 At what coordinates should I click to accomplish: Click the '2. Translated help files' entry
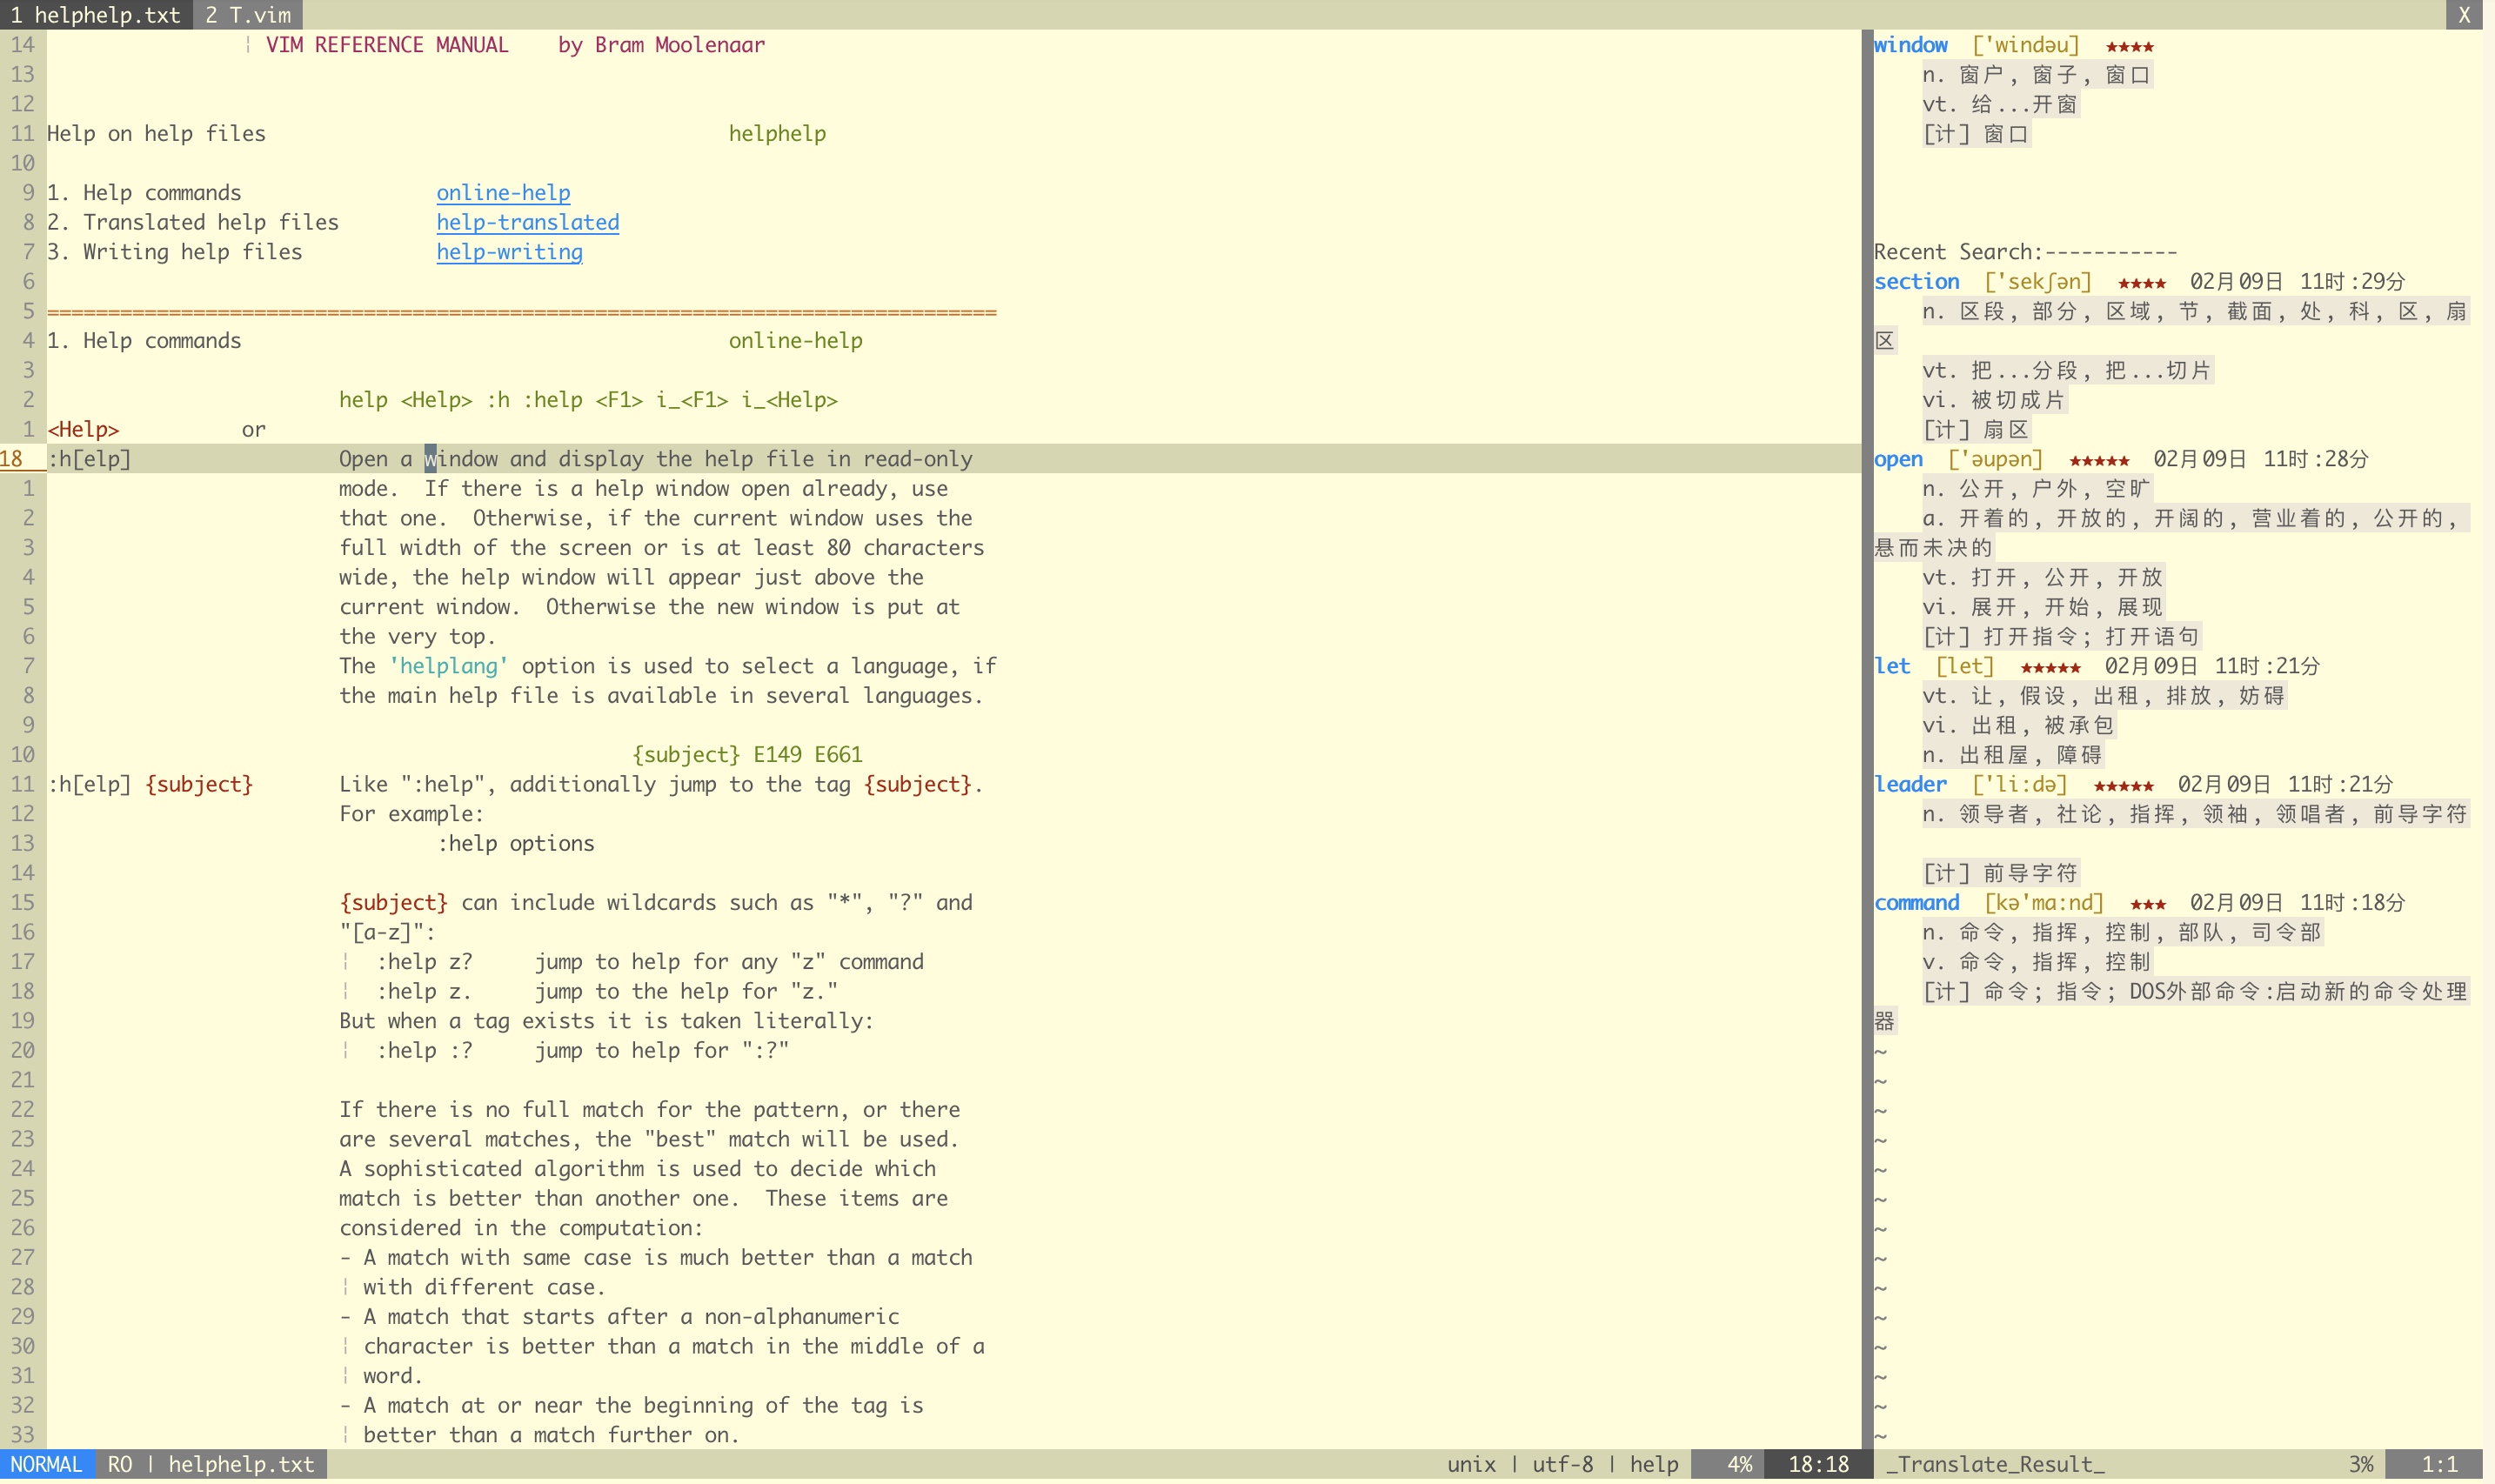pos(193,222)
